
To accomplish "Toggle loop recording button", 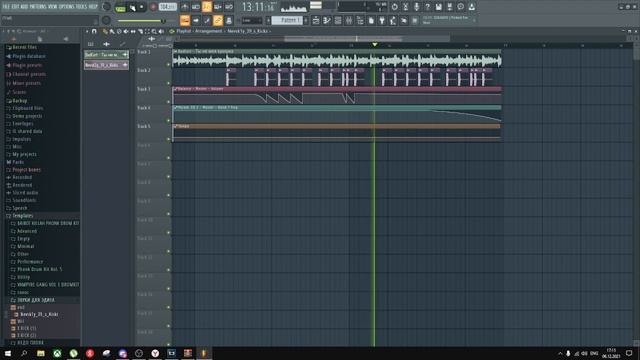I will click(x=229, y=7).
